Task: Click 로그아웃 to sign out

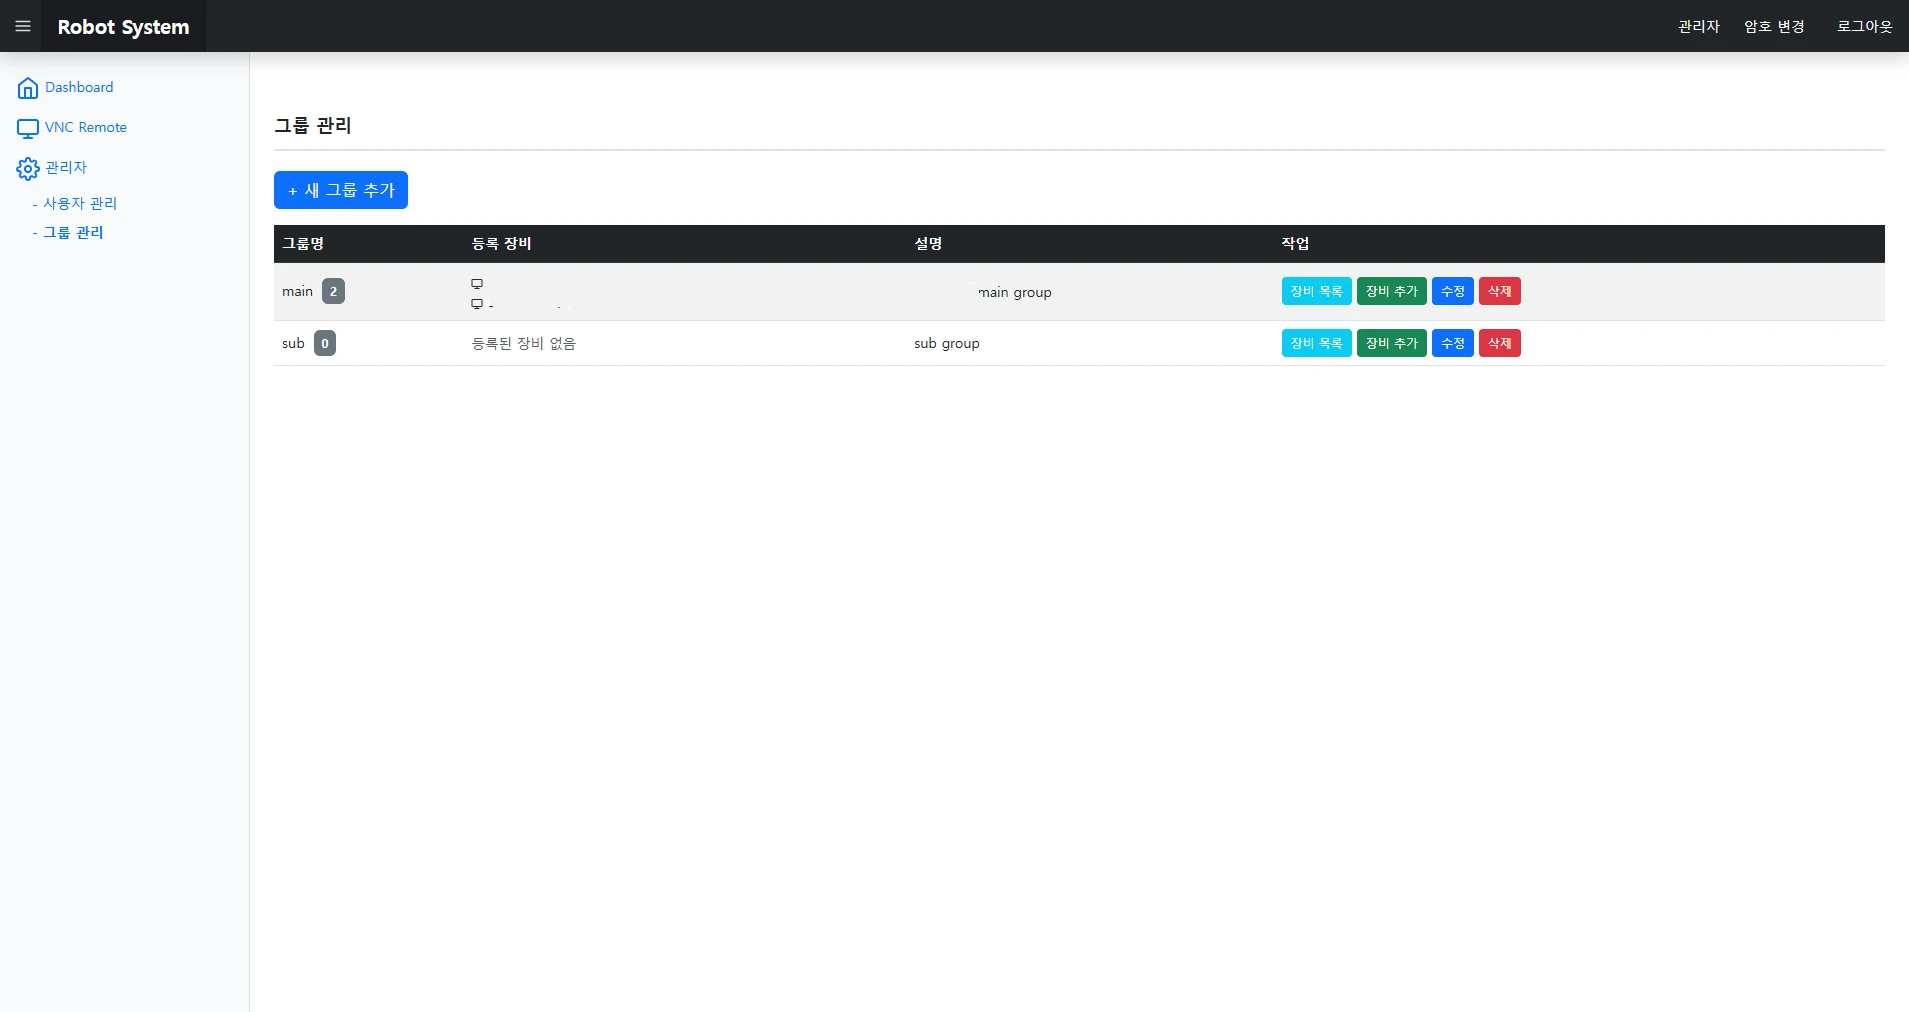Action: (x=1864, y=26)
